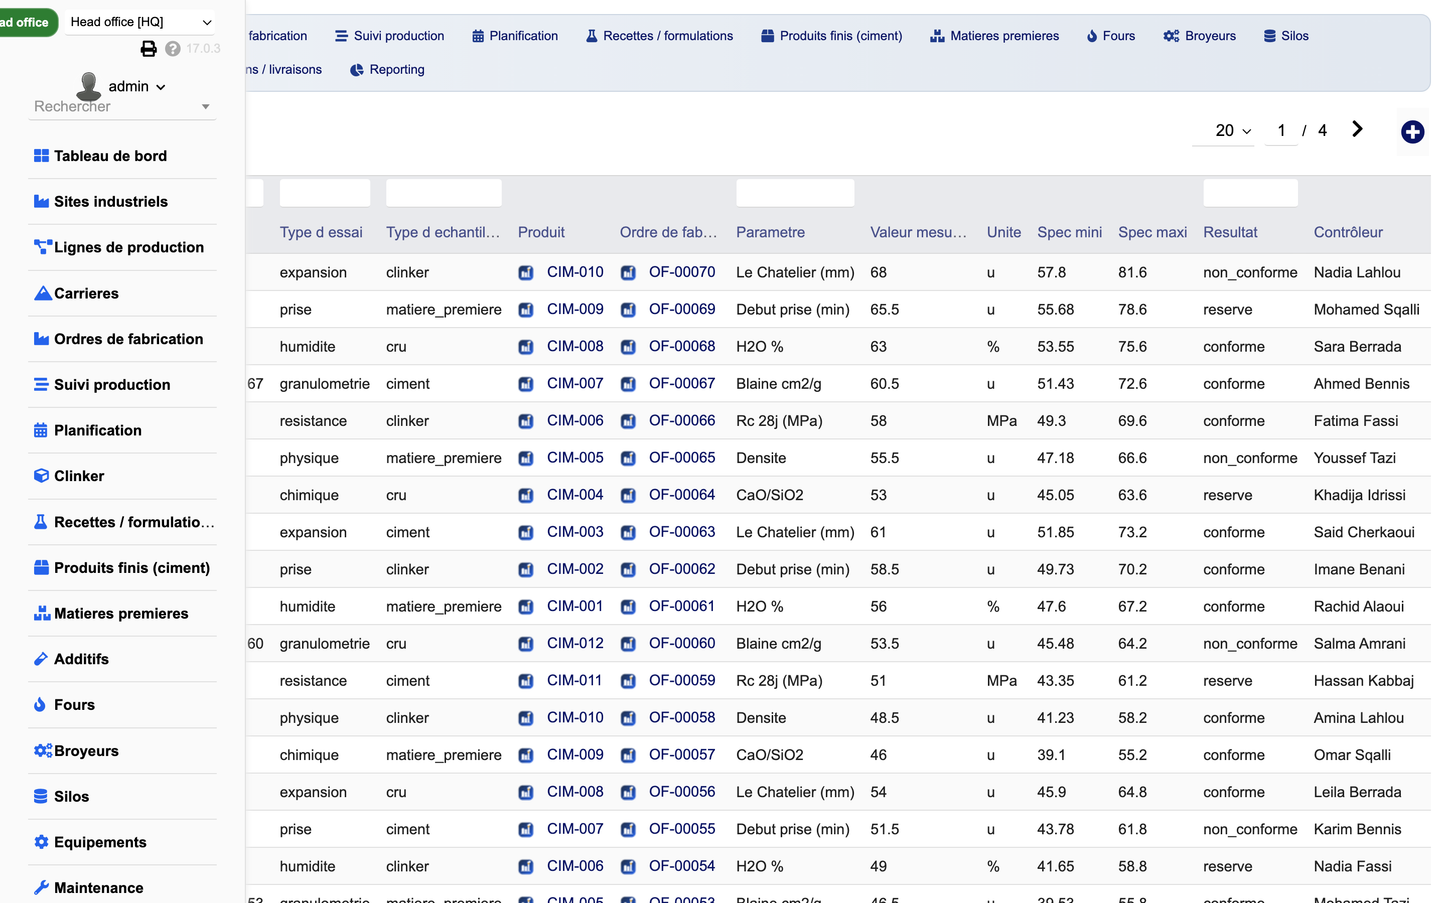This screenshot has width=1445, height=903.
Task: Open Recettes / formulations in the left sidebar
Action: point(122,522)
